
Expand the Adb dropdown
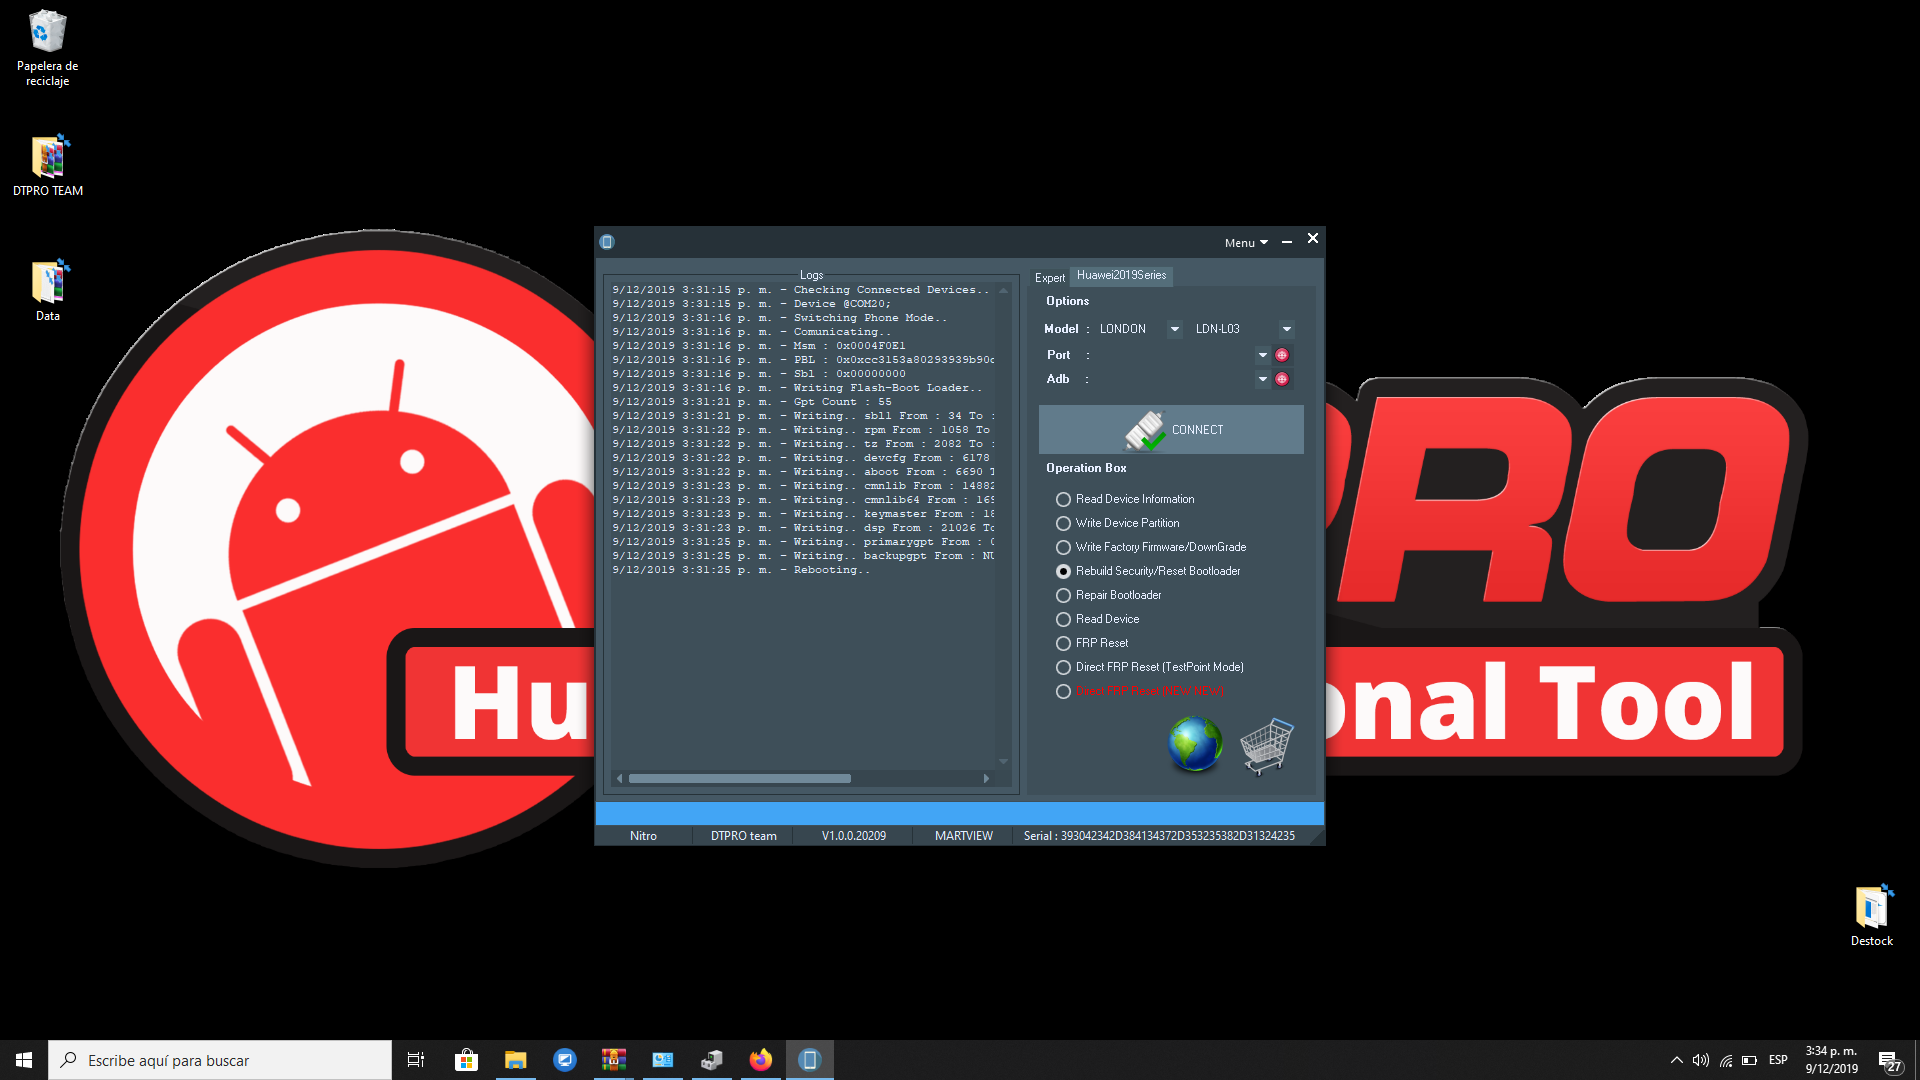1263,379
